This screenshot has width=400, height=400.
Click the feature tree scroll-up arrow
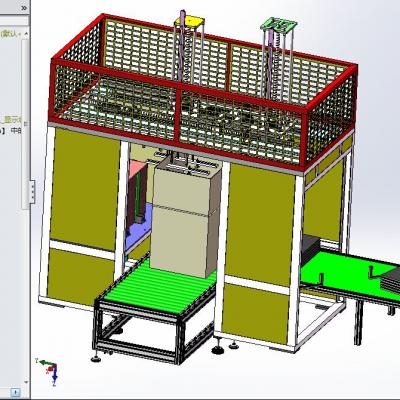point(26,34)
